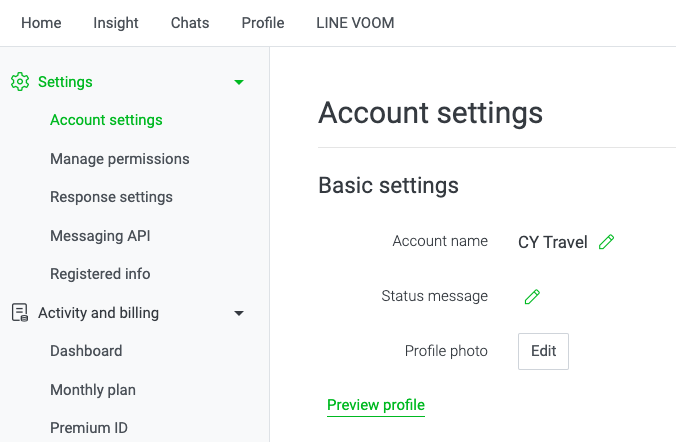Edit status message with pencil icon
The height and width of the screenshot is (442, 676).
pos(532,296)
